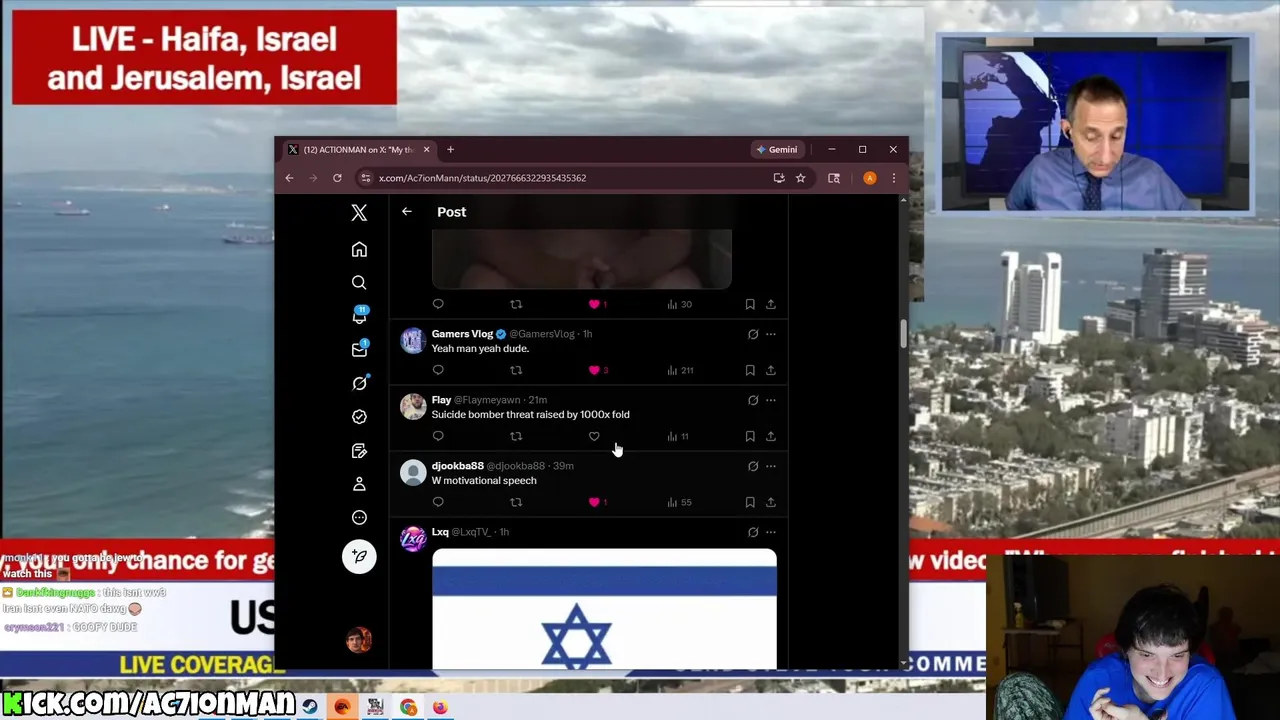Go to Home in X sidebar

[359, 249]
